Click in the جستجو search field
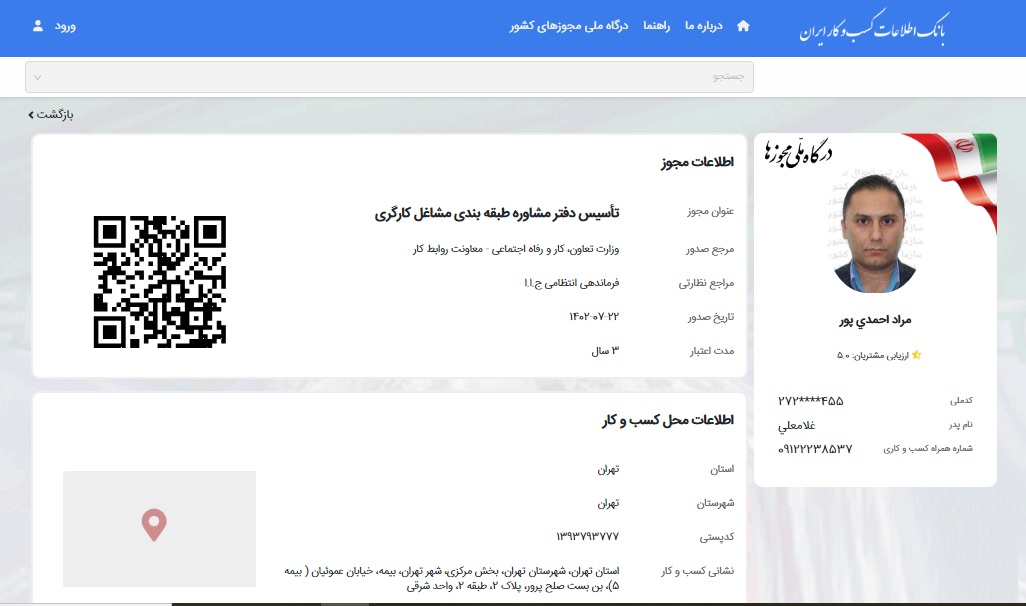Screen dimensions: 1026x606 click(389, 77)
